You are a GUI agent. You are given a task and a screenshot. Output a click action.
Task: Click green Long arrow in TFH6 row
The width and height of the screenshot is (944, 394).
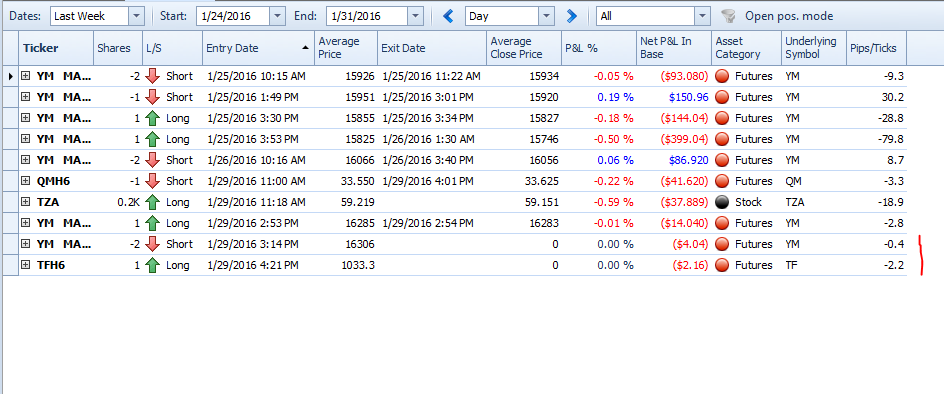(x=153, y=265)
